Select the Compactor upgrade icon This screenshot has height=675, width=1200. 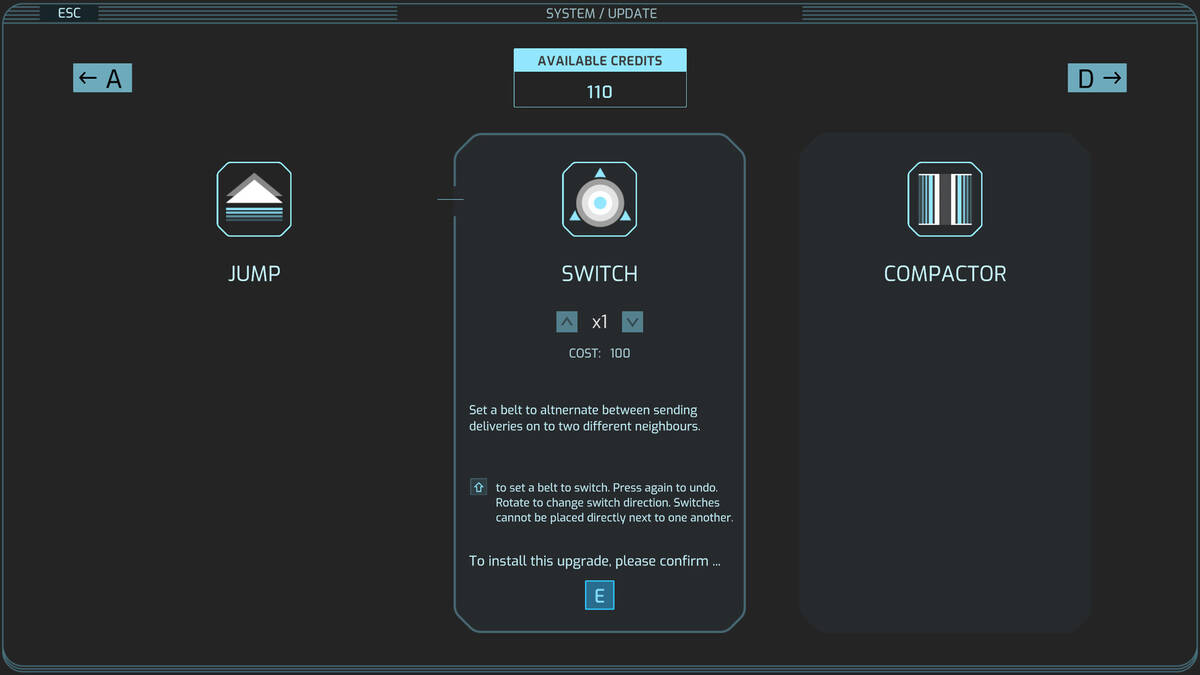click(945, 199)
